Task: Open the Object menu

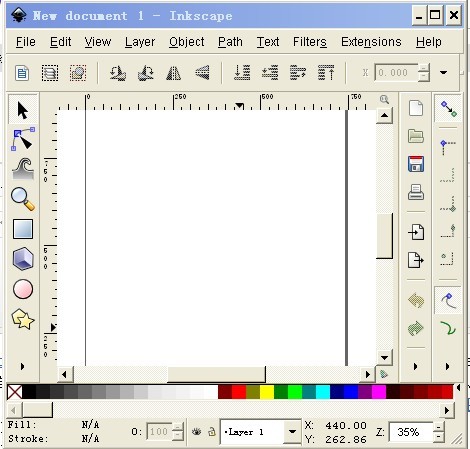Action: tap(187, 42)
